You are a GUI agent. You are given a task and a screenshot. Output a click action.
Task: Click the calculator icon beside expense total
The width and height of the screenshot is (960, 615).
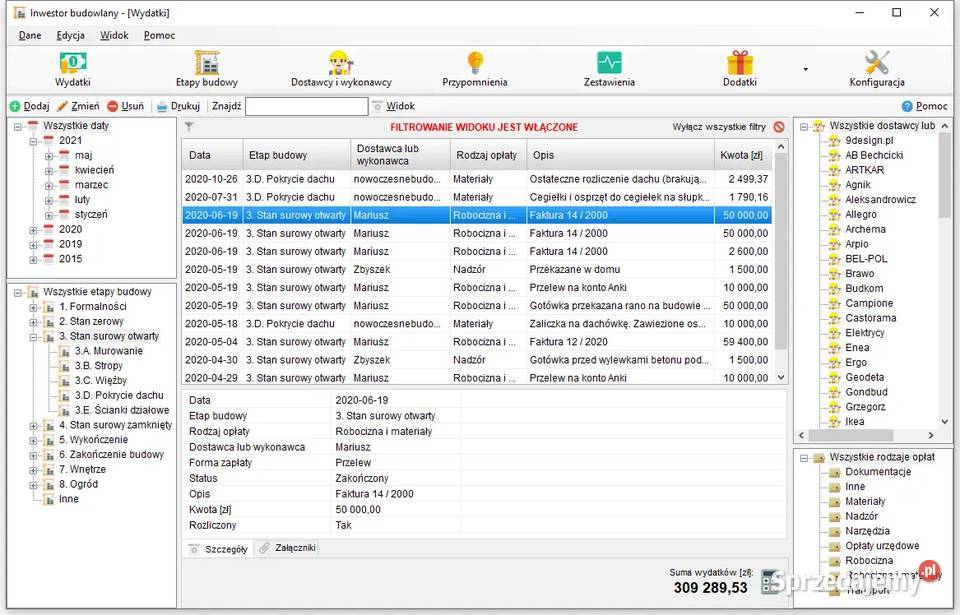[x=770, y=581]
